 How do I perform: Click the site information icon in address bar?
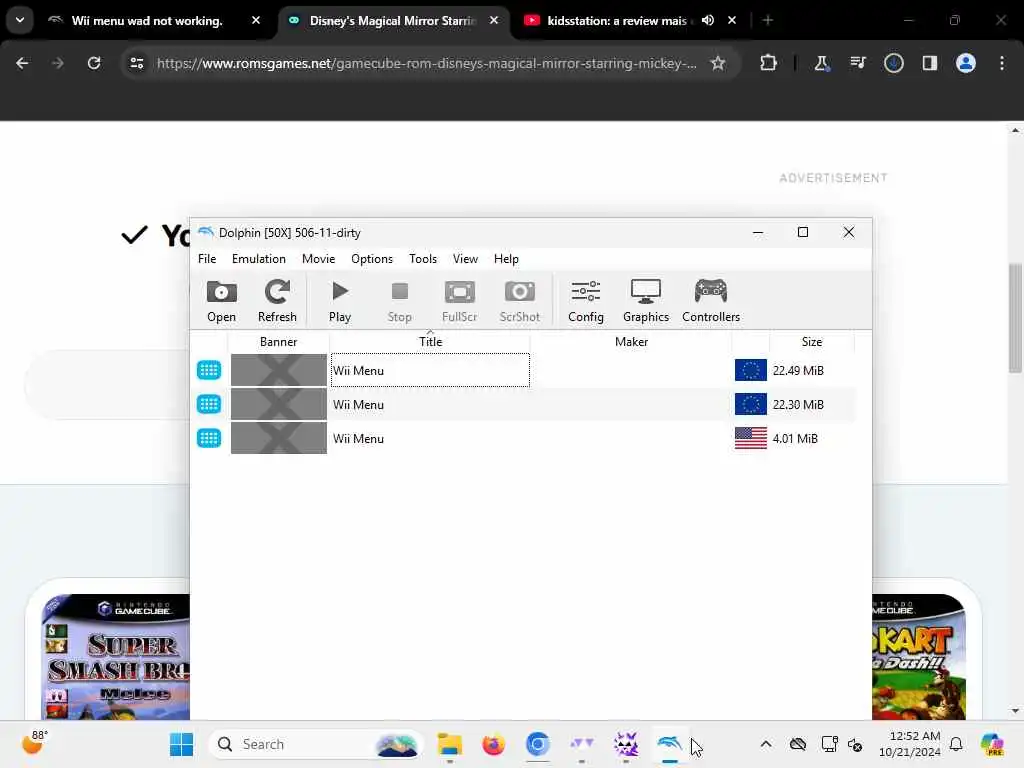pyautogui.click(x=136, y=63)
